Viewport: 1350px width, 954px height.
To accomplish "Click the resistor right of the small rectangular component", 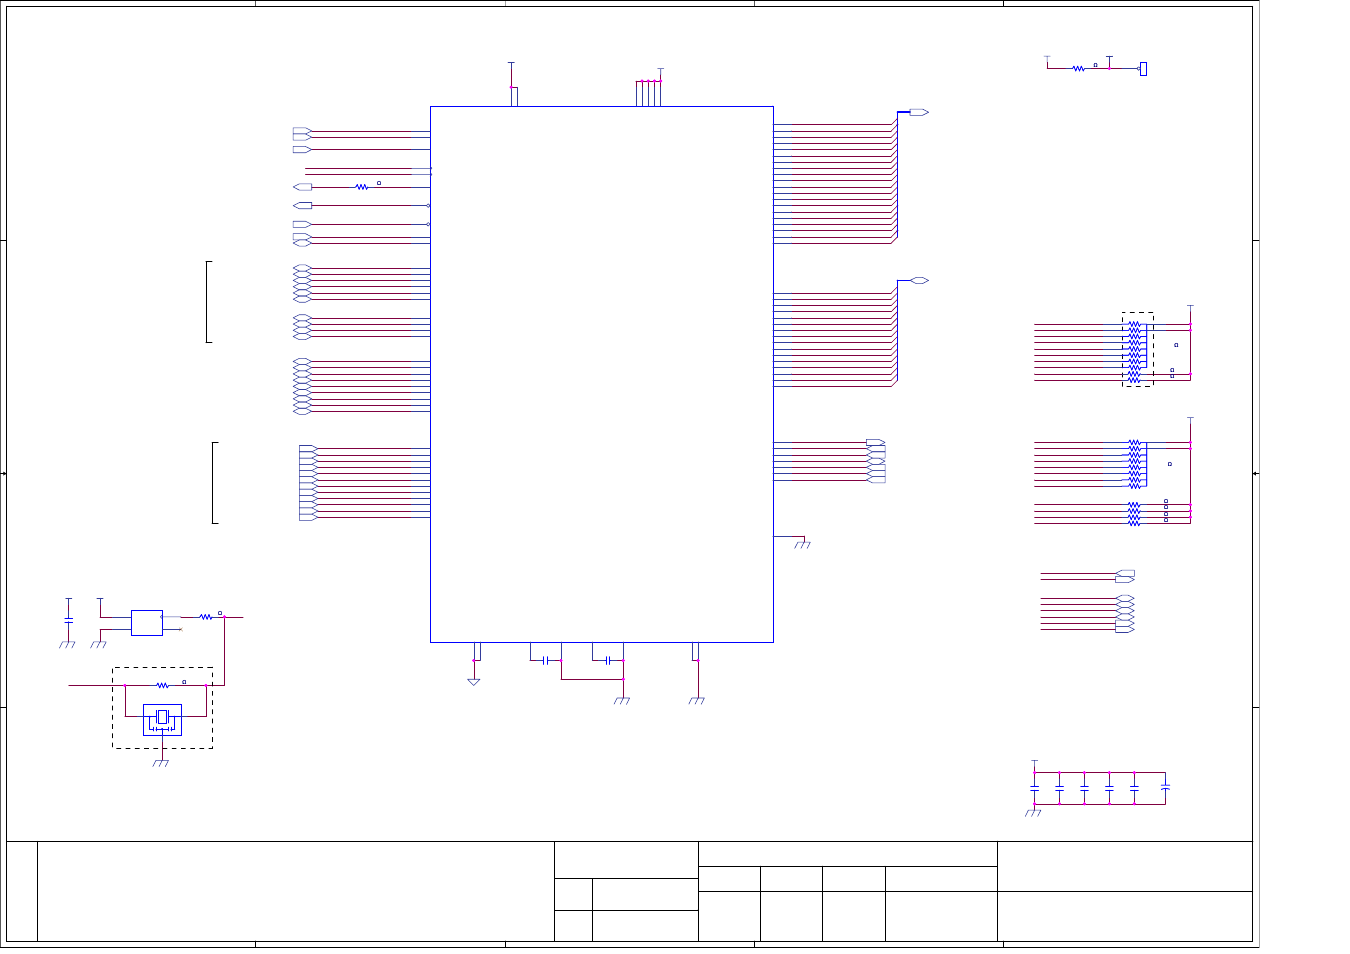I will click(x=206, y=617).
